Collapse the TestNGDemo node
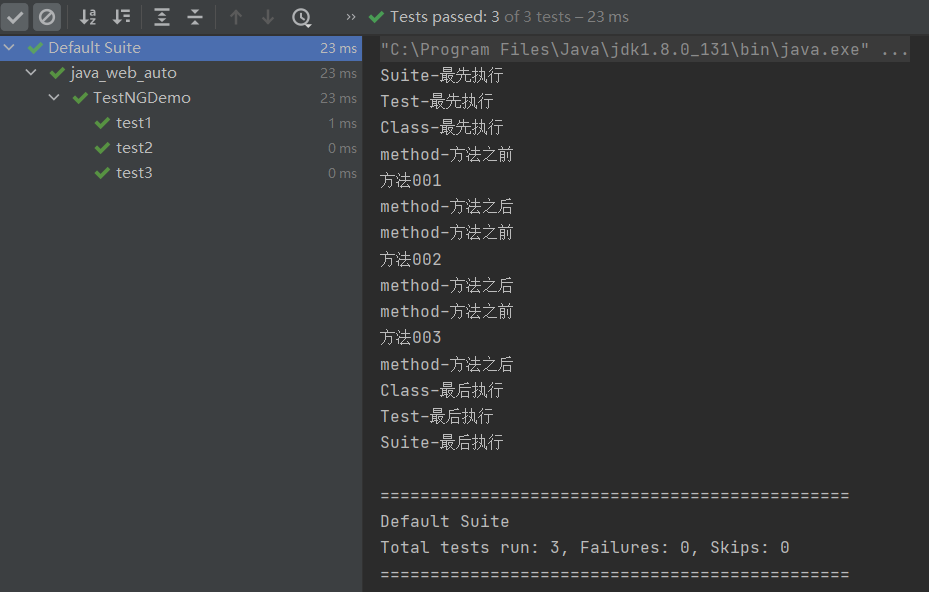Screen dimensions: 929x592 [x=54, y=97]
